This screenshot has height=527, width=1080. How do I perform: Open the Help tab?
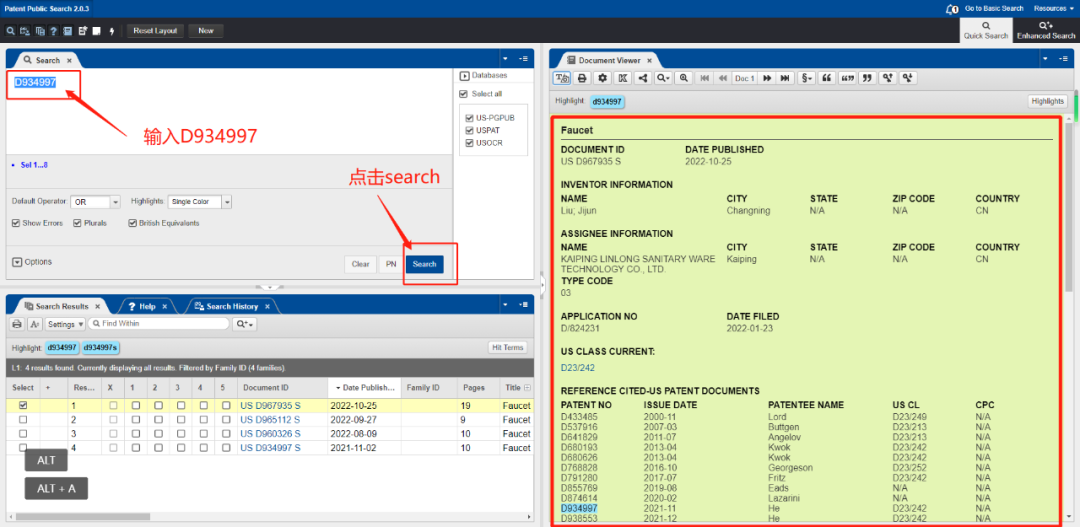(146, 306)
